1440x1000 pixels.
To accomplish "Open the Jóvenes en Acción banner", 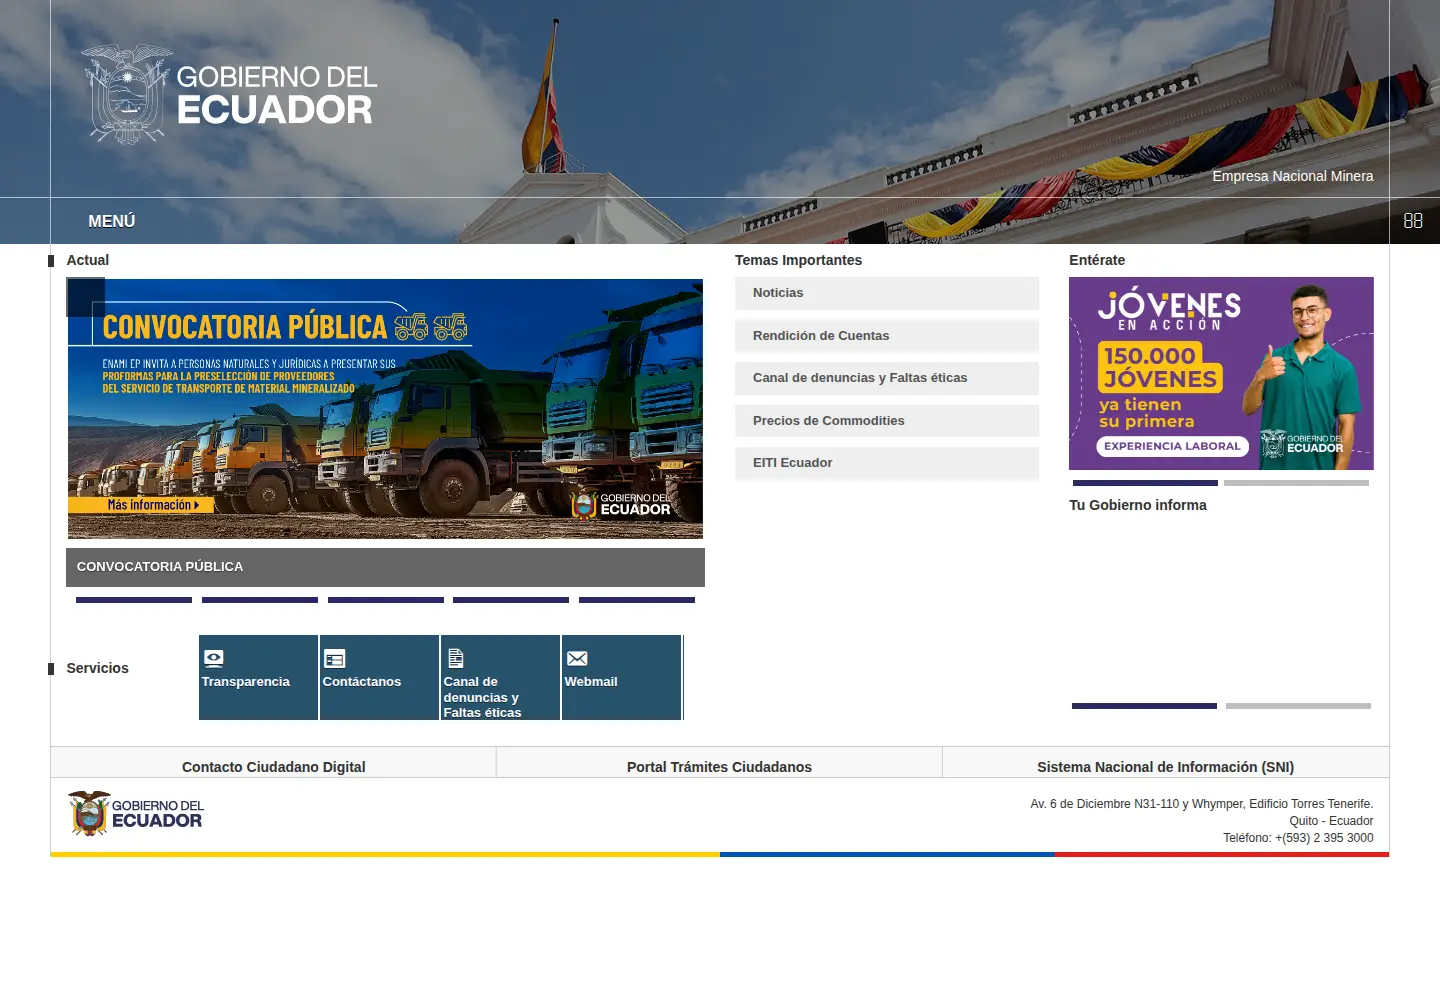I will (1221, 373).
